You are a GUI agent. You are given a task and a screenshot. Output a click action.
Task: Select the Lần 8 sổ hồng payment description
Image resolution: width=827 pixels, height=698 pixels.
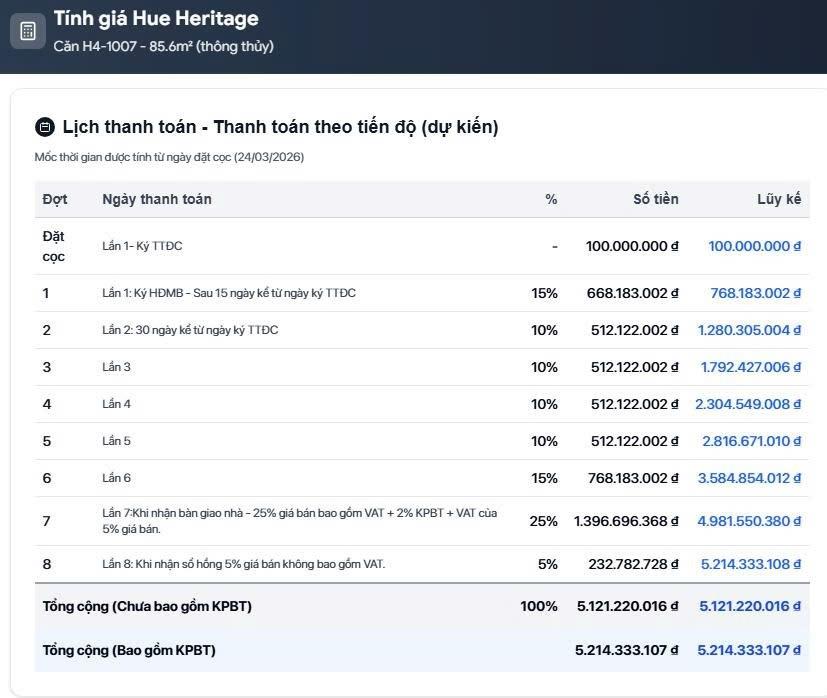point(243,564)
